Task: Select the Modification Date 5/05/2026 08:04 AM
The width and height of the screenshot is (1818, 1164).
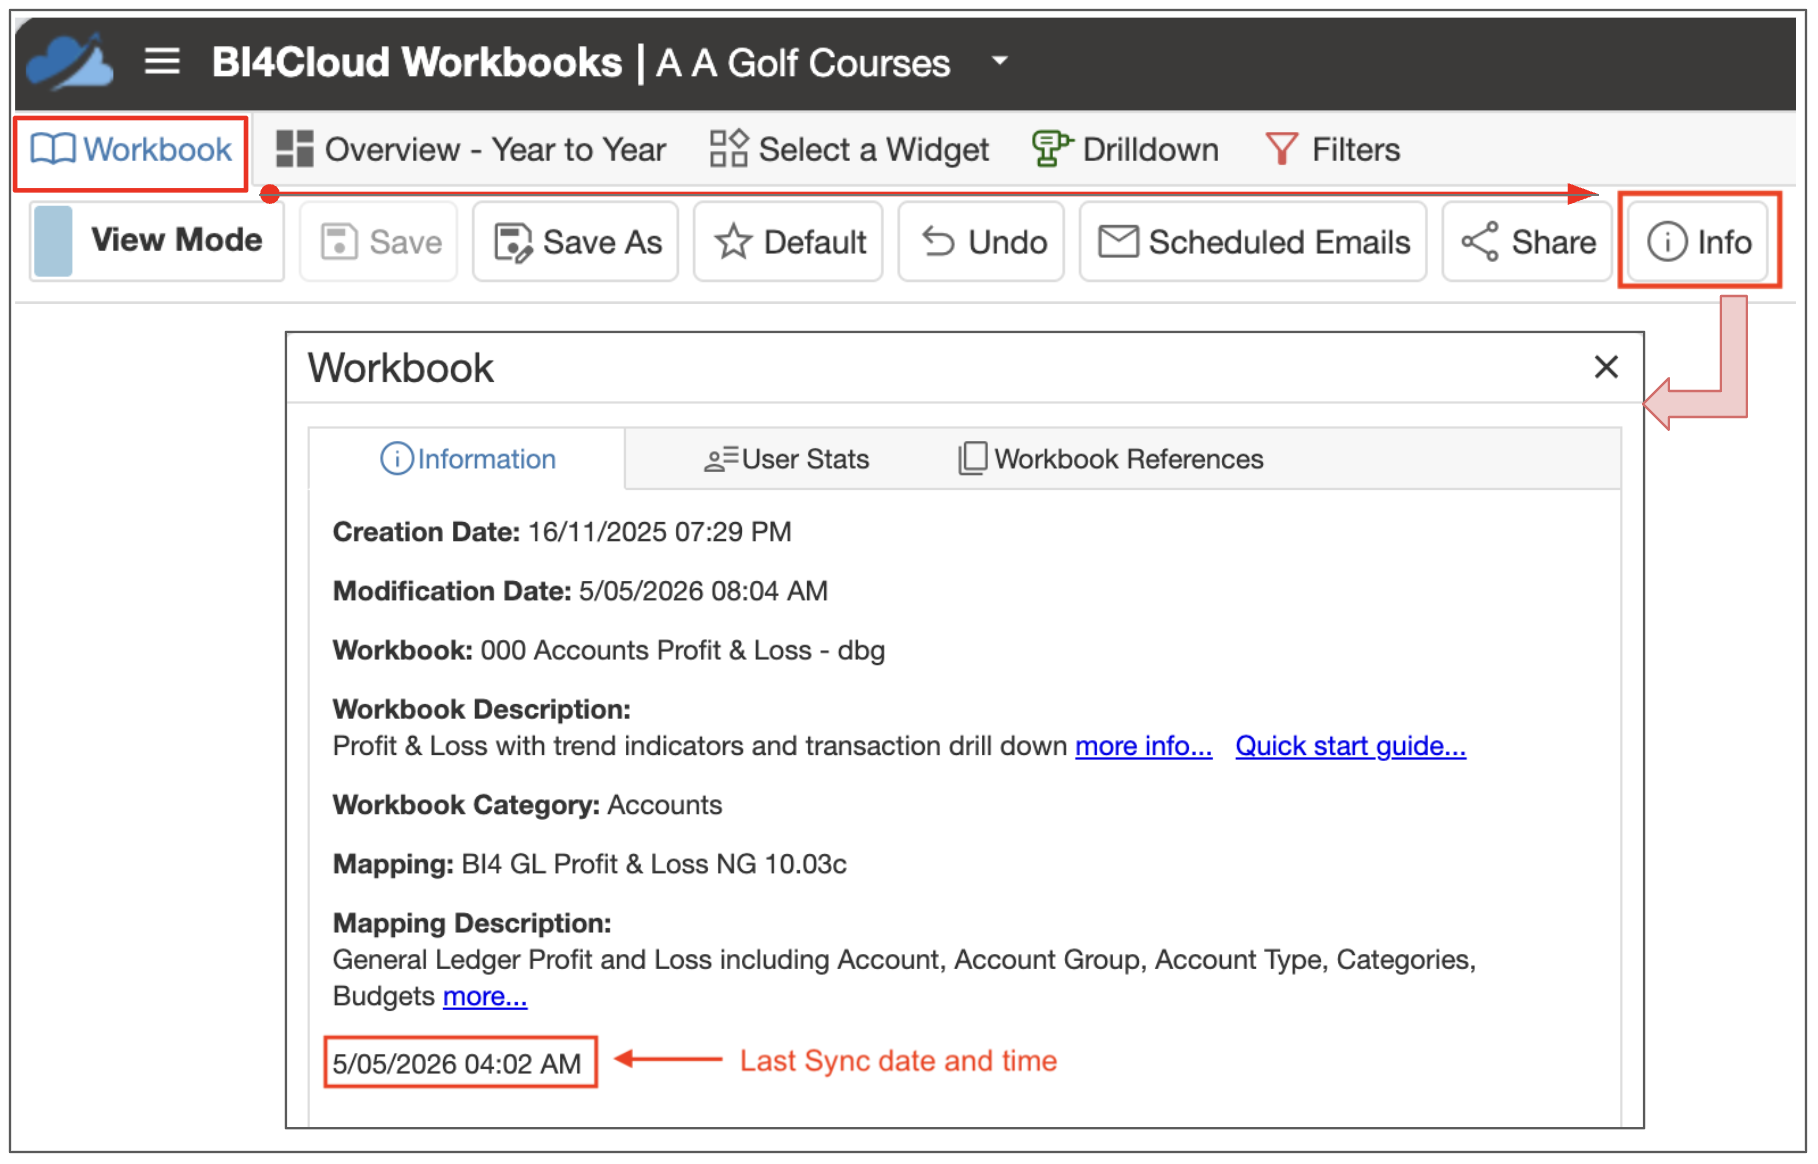Action: point(703,591)
